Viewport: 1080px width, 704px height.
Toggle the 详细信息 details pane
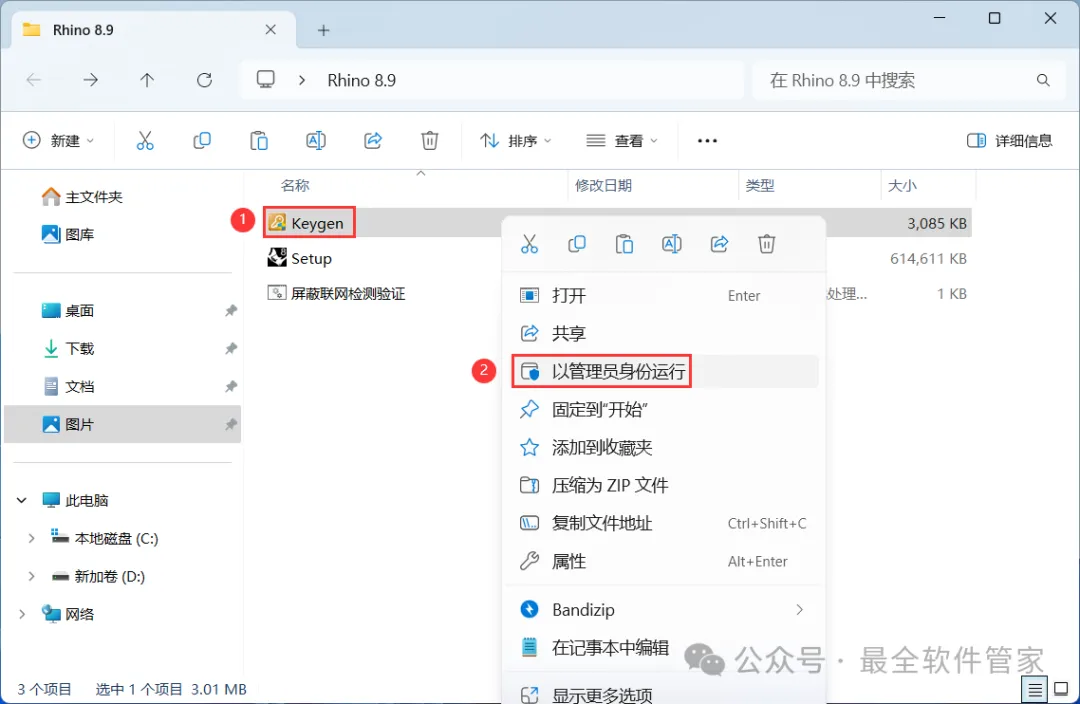(x=1009, y=141)
